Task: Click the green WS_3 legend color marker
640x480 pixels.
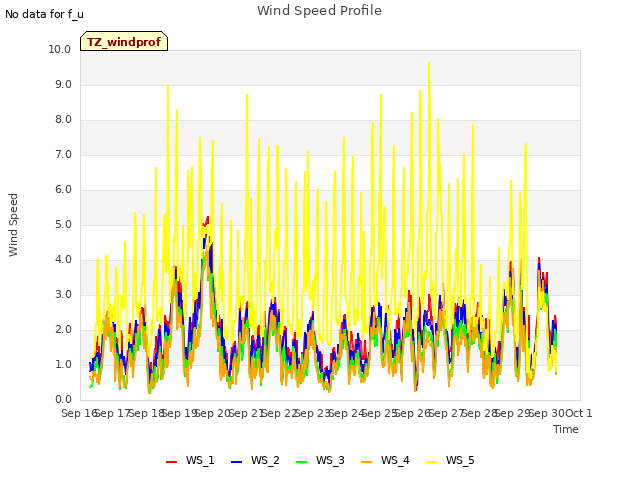Action: tap(302, 461)
